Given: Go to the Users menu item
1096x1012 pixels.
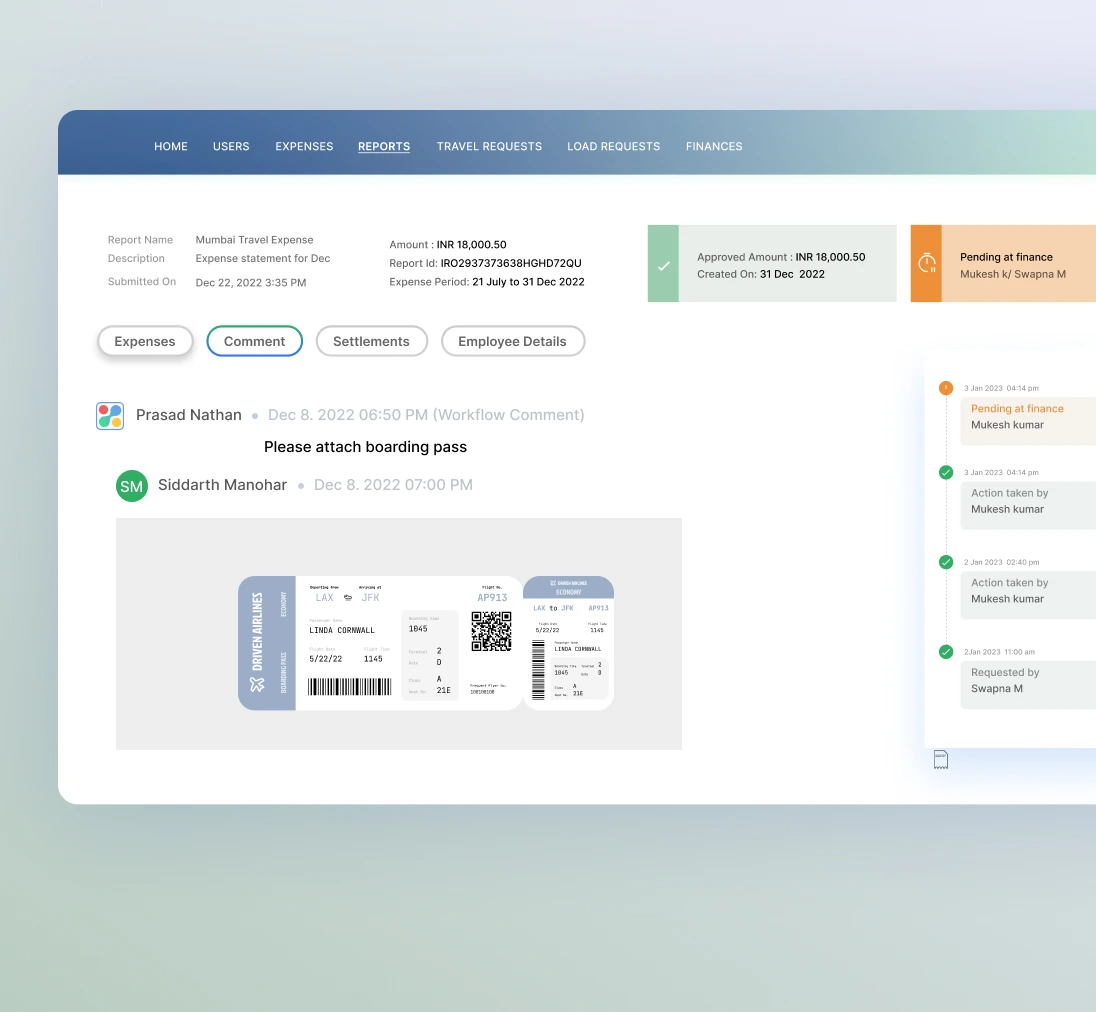Looking at the screenshot, I should (231, 146).
